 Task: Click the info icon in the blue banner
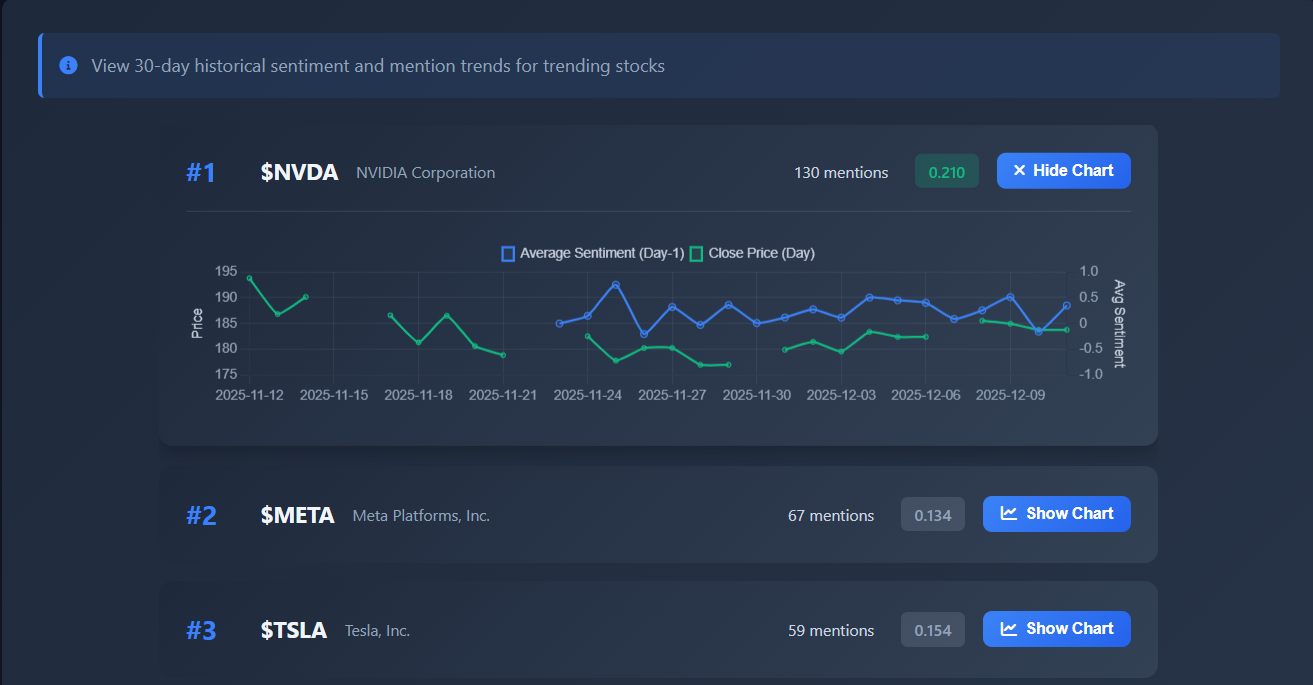click(68, 65)
